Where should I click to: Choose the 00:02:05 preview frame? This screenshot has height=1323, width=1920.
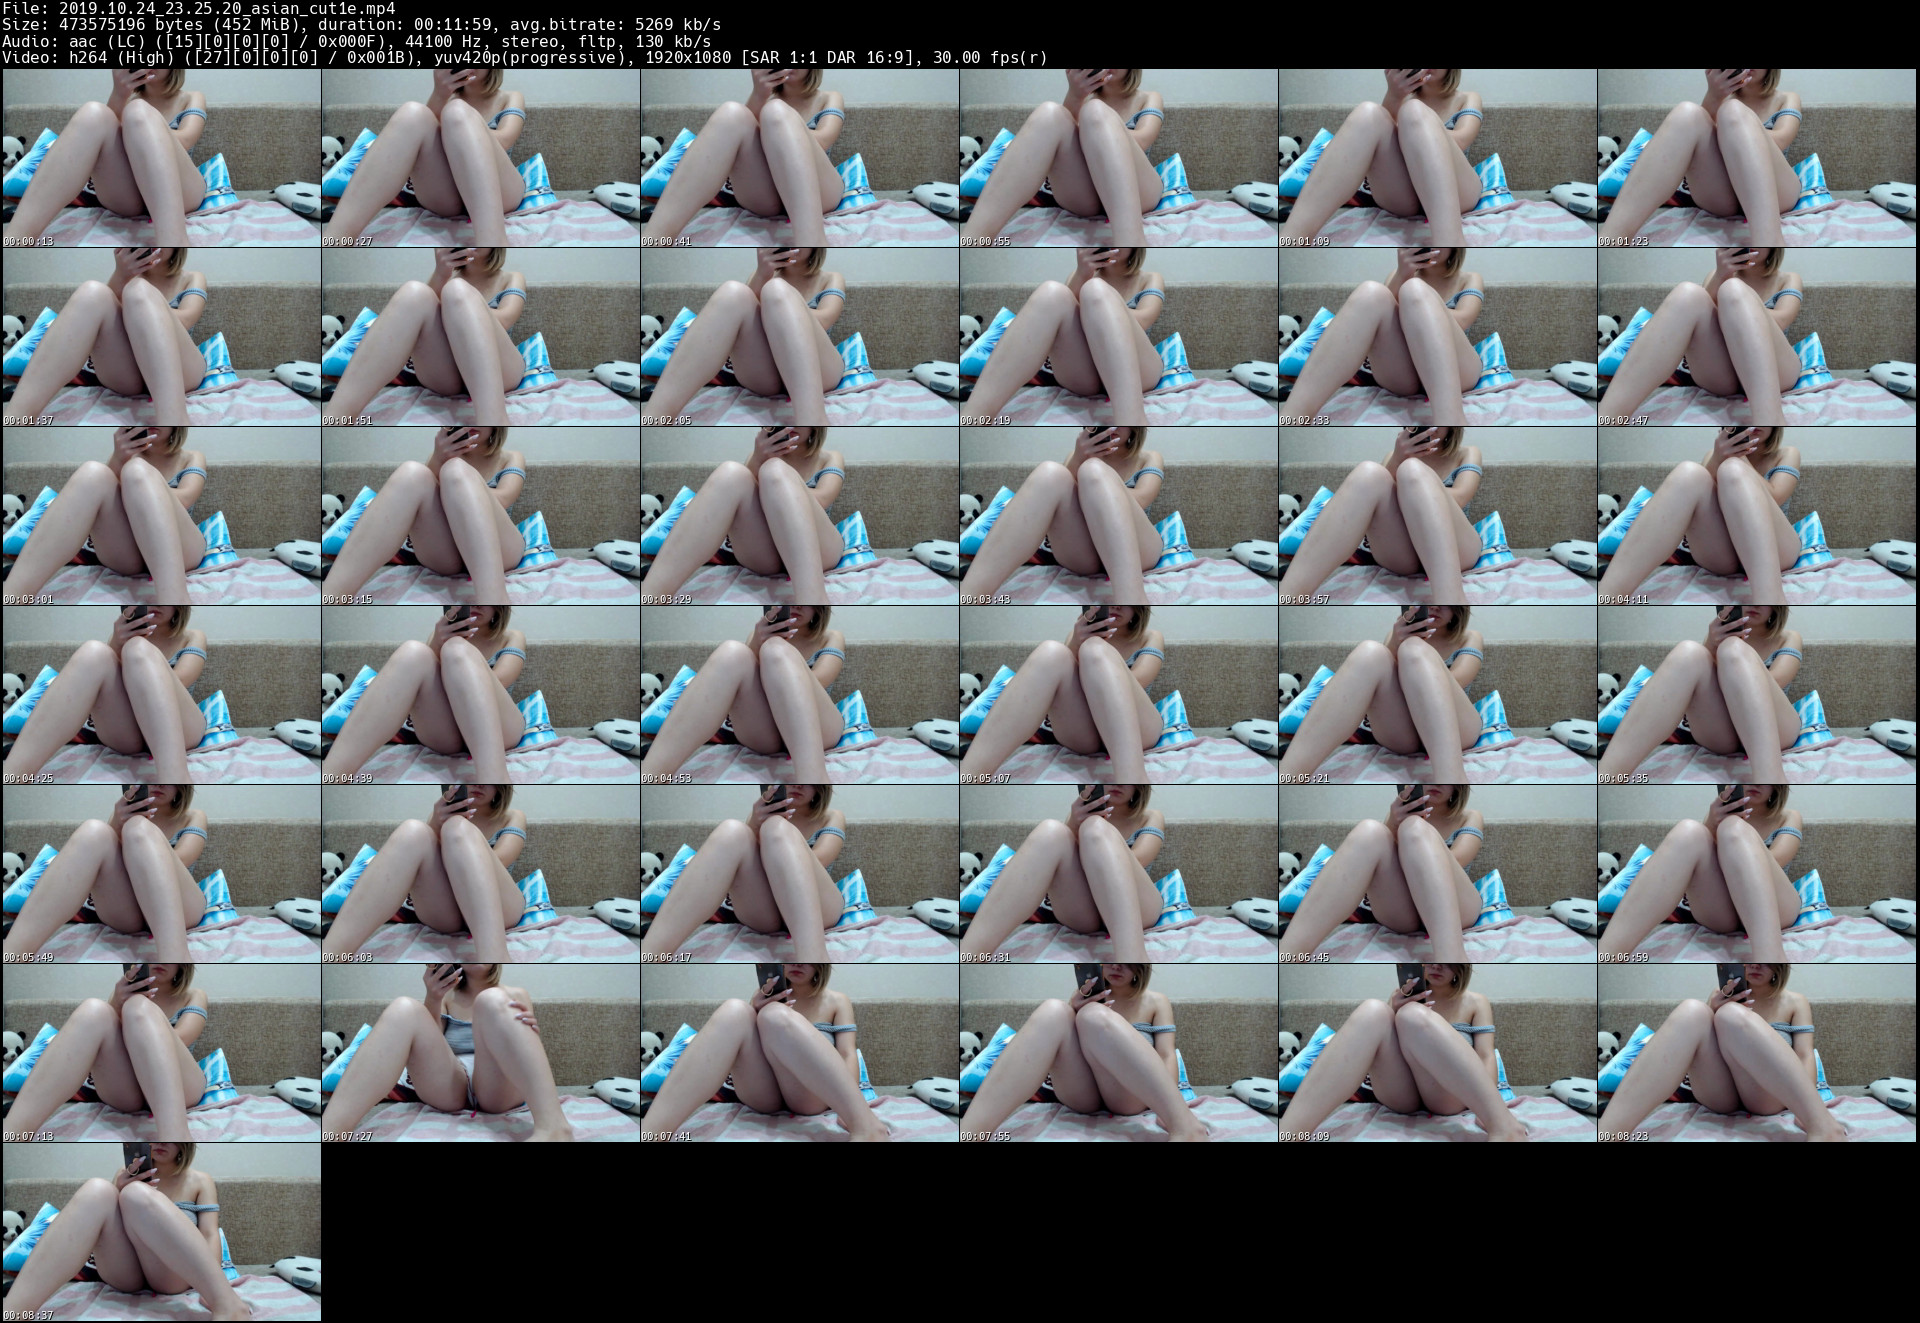[799, 337]
